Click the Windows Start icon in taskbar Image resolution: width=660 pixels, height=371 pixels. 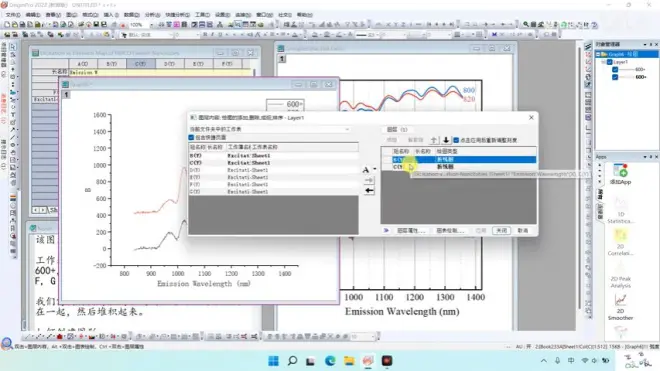[274, 361]
